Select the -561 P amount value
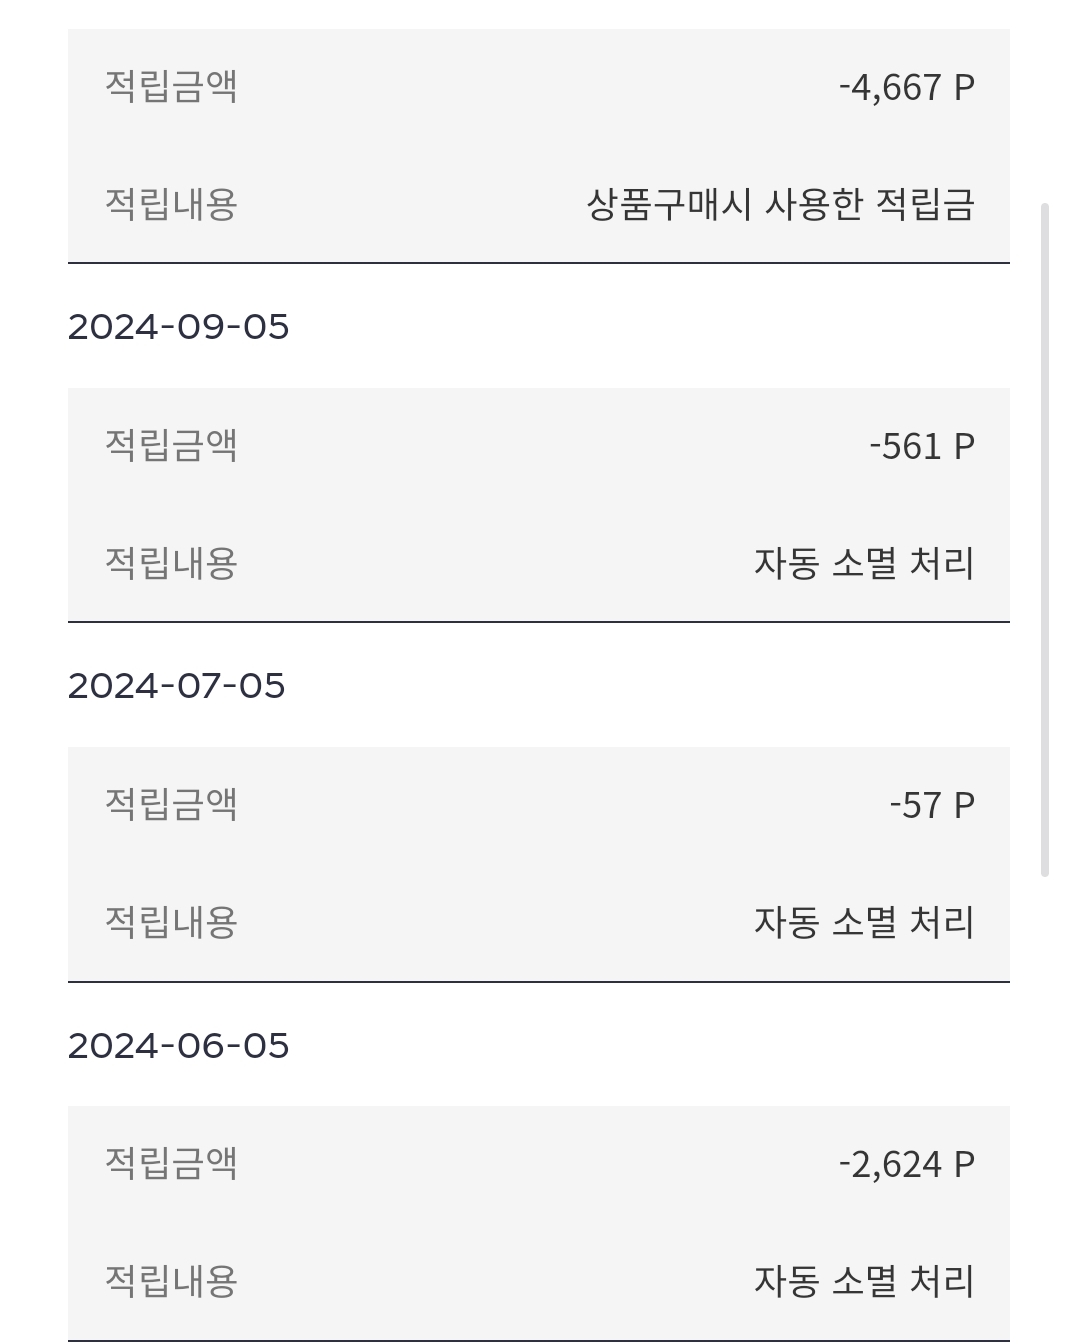 (921, 446)
